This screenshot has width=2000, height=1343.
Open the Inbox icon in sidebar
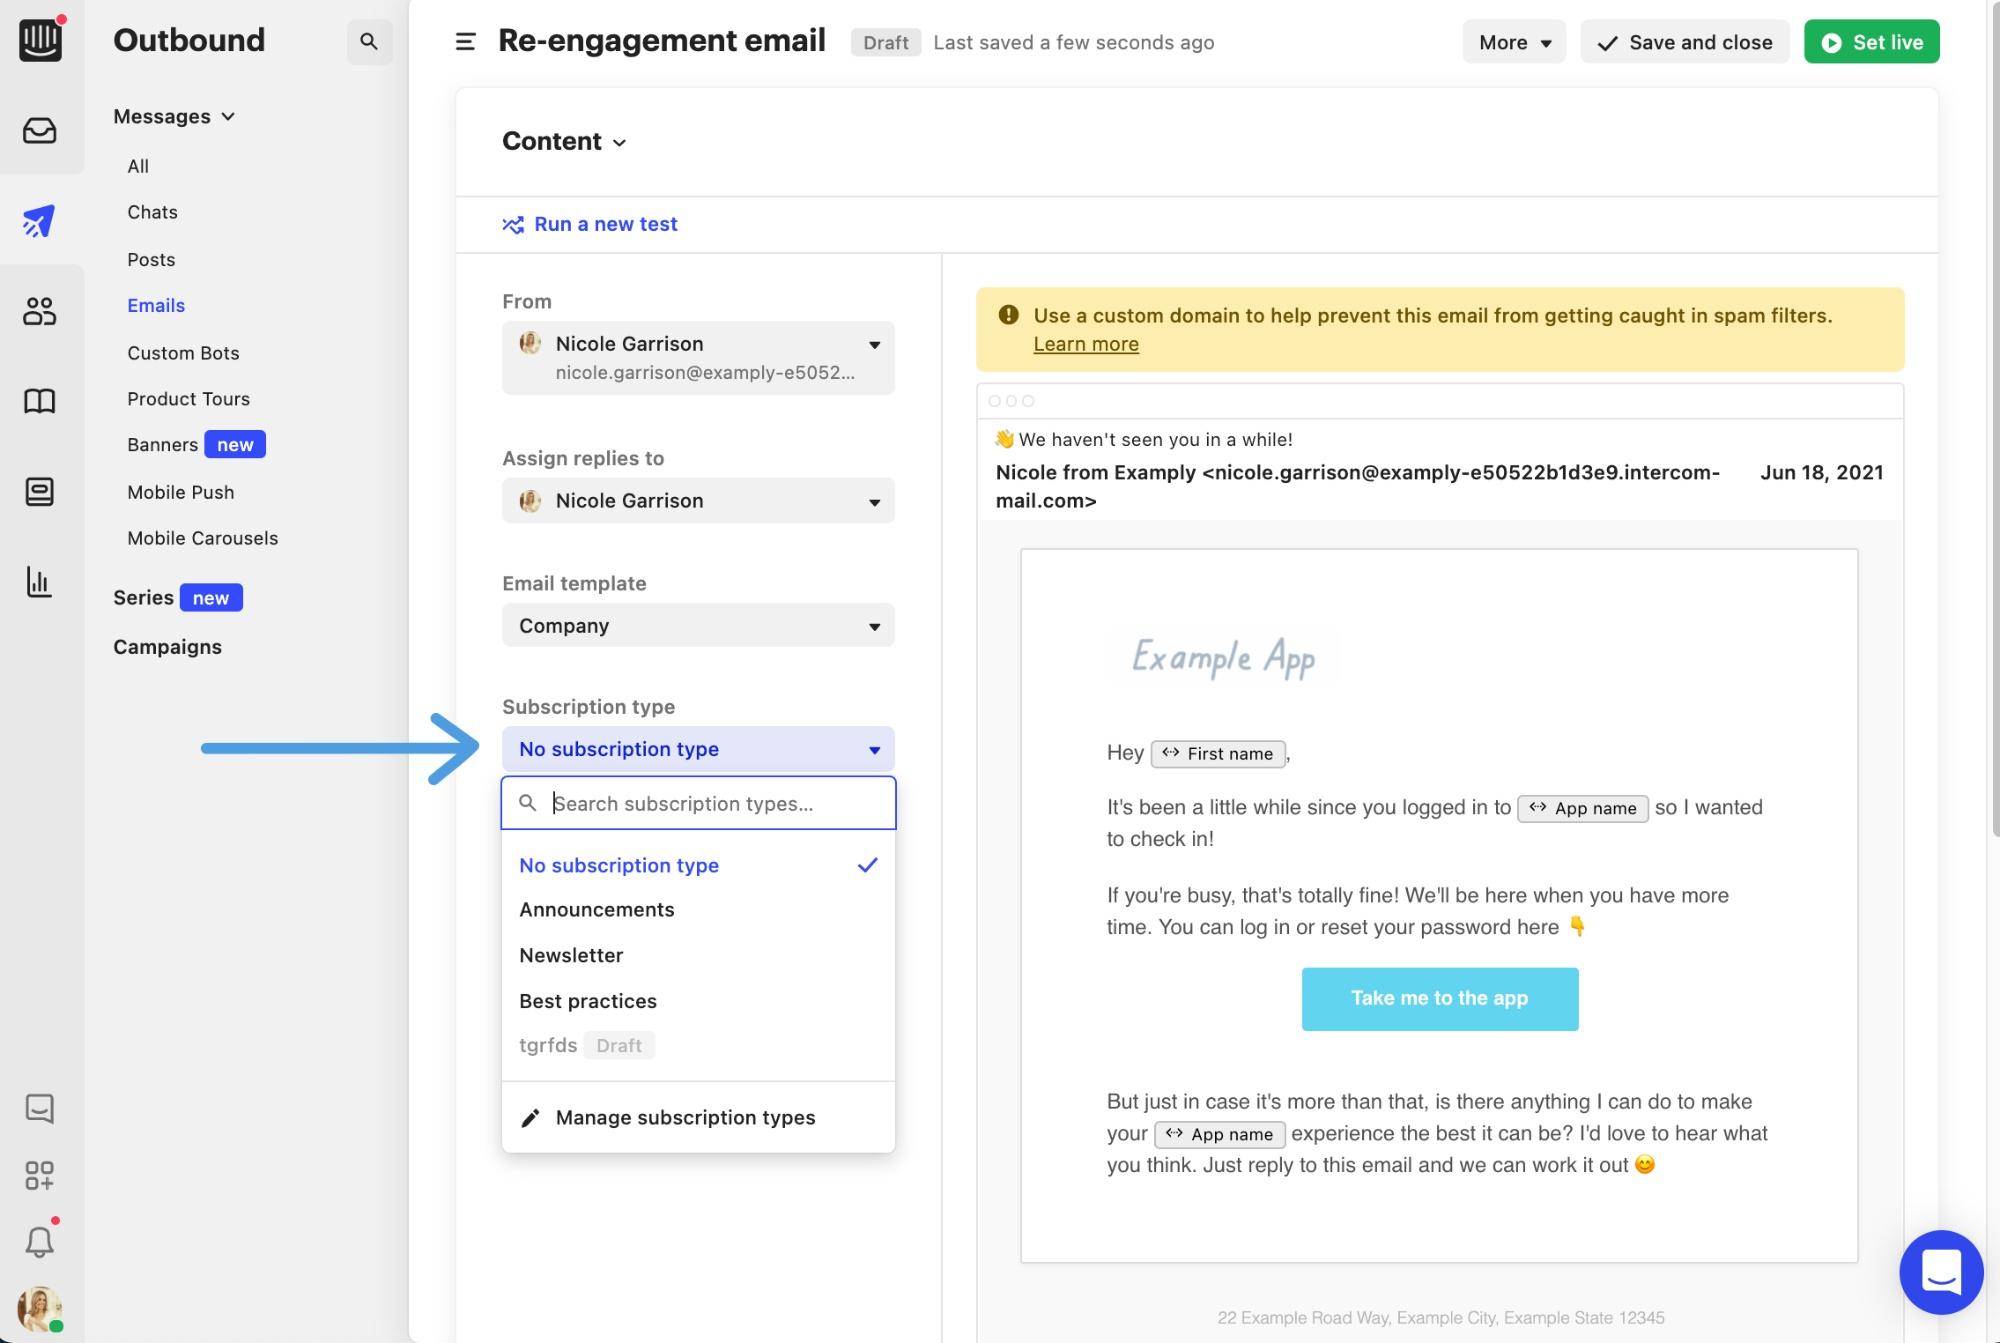point(40,131)
